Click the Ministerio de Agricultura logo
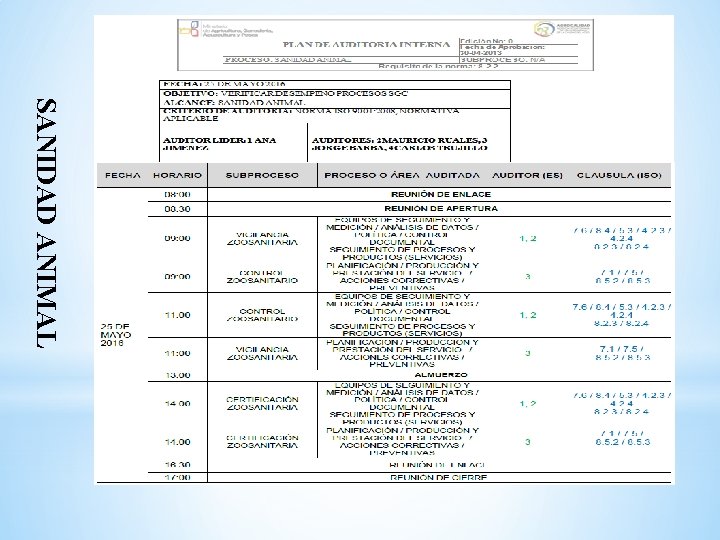Screen dimensions: 720x540 pos(226,29)
